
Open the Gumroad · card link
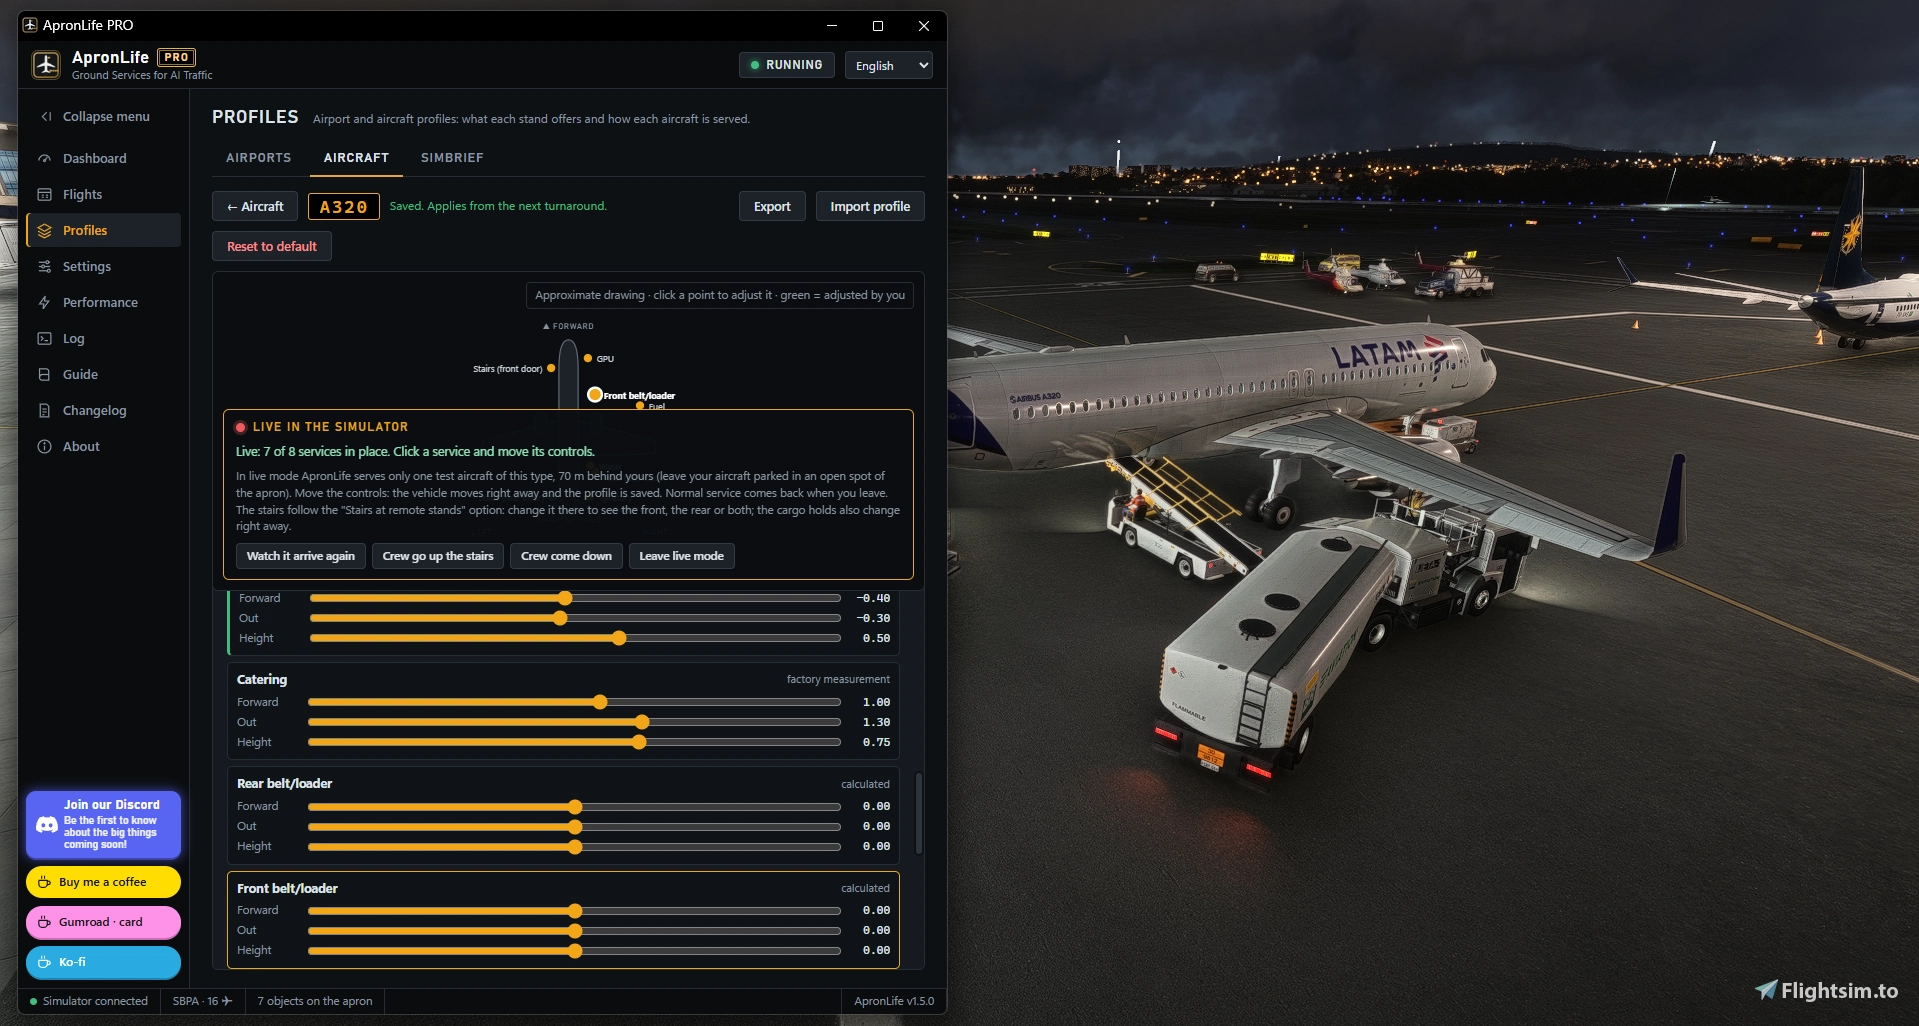[103, 922]
